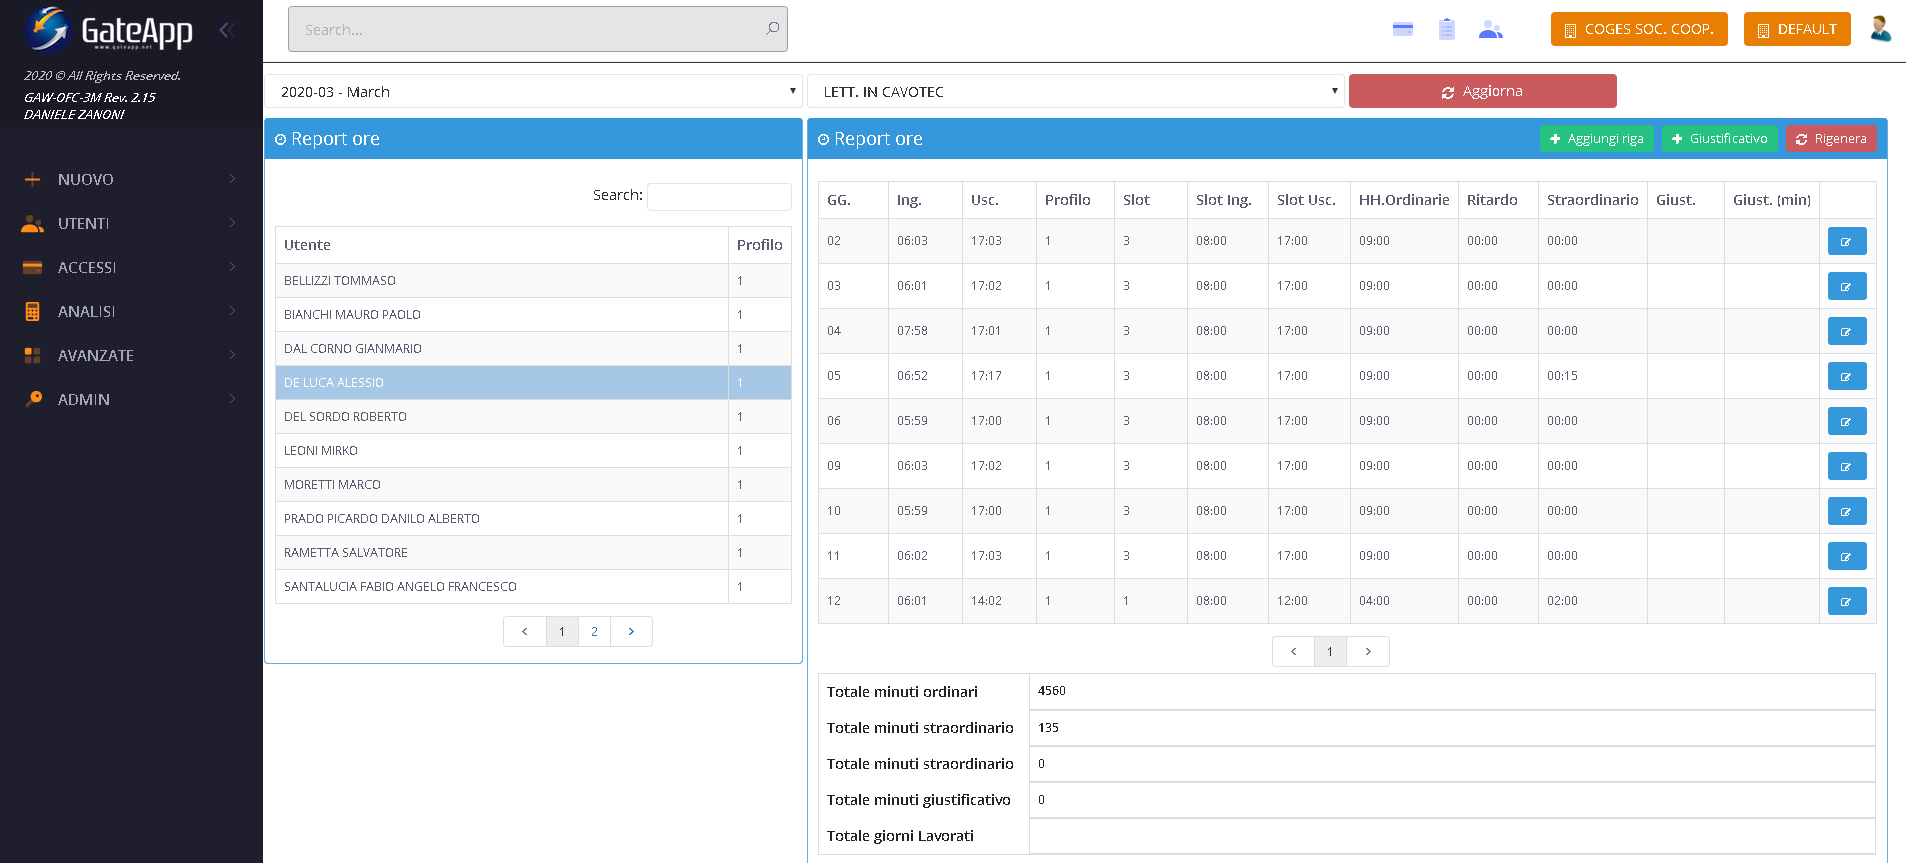Viewport: 1906px width, 863px height.
Task: Click the Aggiungi riga button
Action: point(1597,139)
